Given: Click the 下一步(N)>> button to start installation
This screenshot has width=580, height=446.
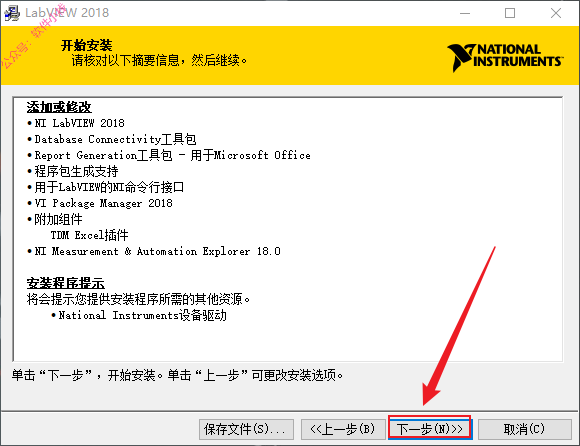Looking at the screenshot, I should [430, 429].
